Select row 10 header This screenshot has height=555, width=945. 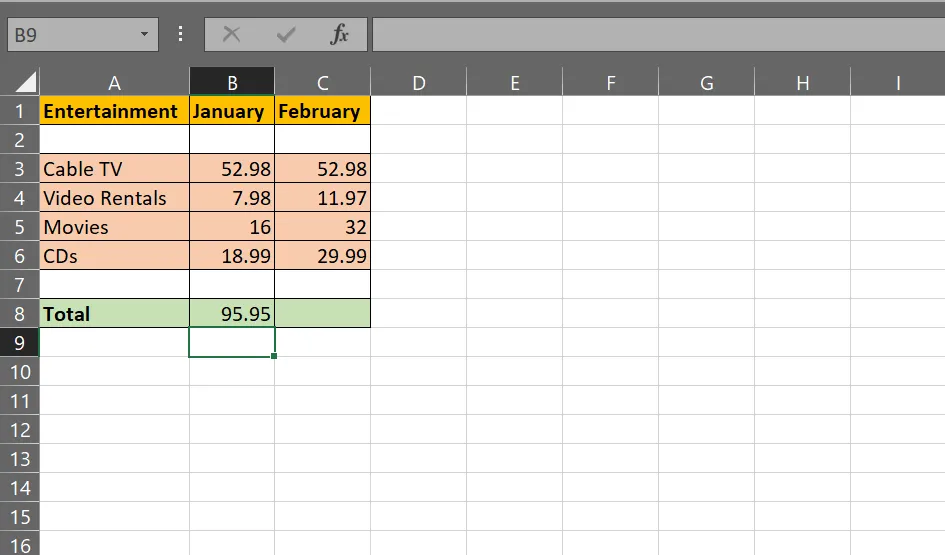19,372
